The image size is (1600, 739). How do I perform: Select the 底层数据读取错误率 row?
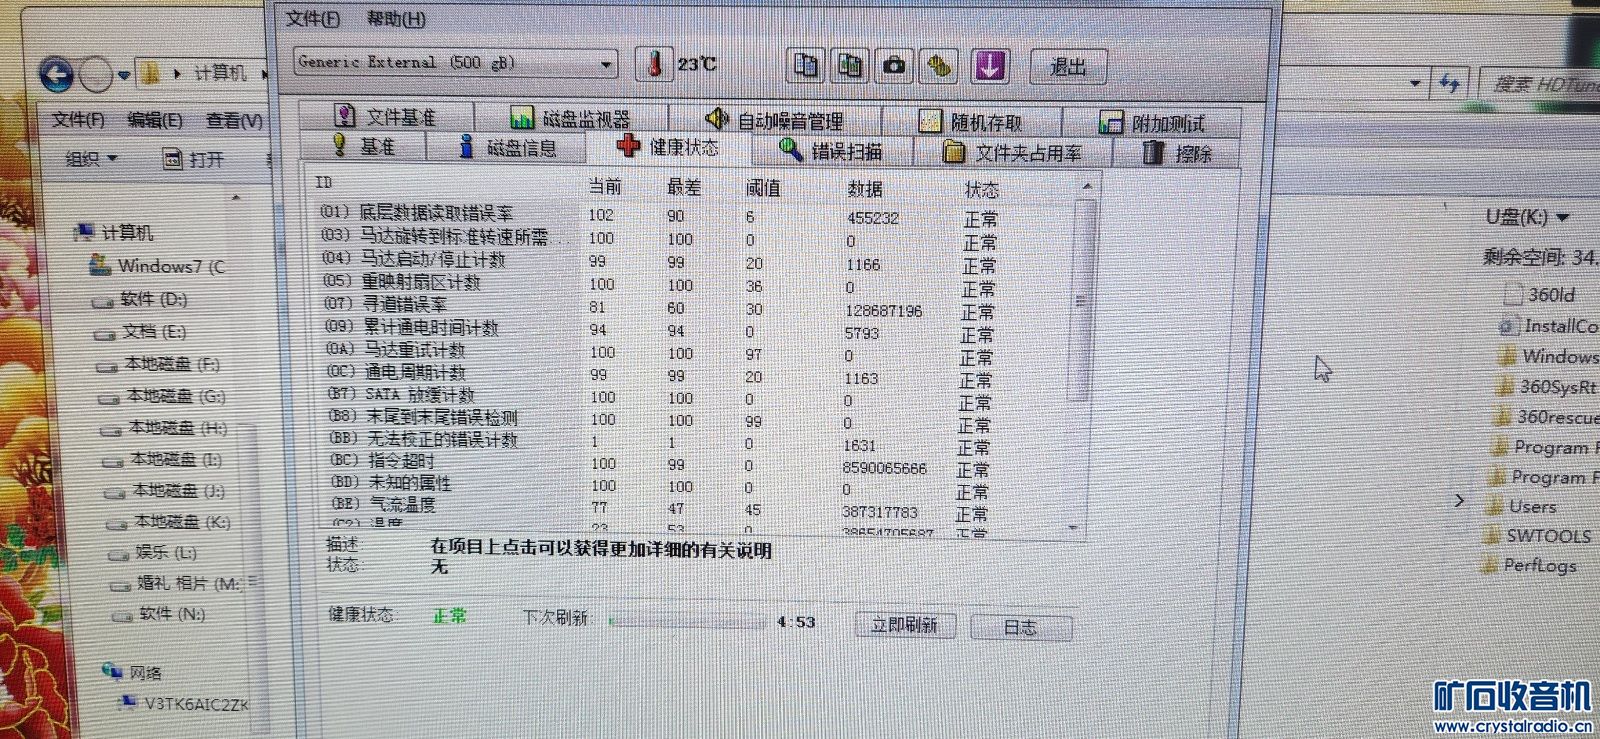click(660, 215)
